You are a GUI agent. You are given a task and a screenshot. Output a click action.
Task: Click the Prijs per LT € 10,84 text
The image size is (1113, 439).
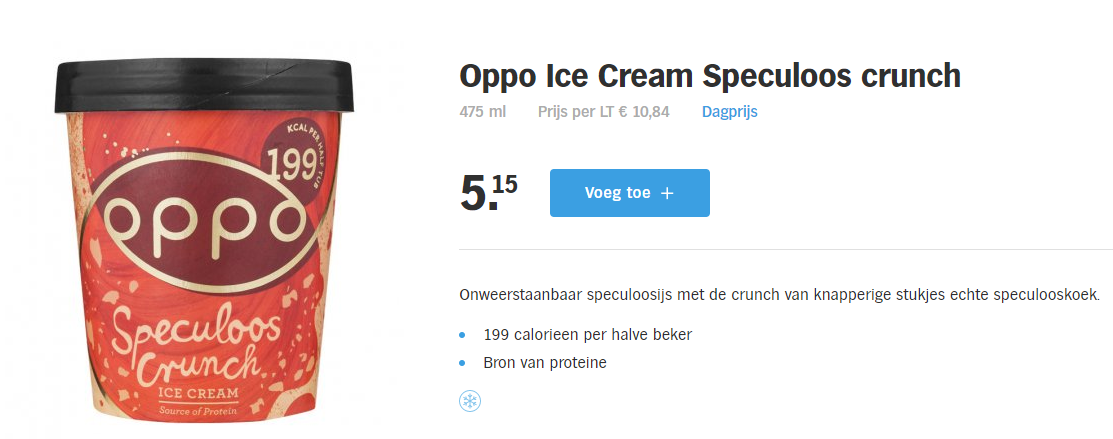click(x=603, y=112)
